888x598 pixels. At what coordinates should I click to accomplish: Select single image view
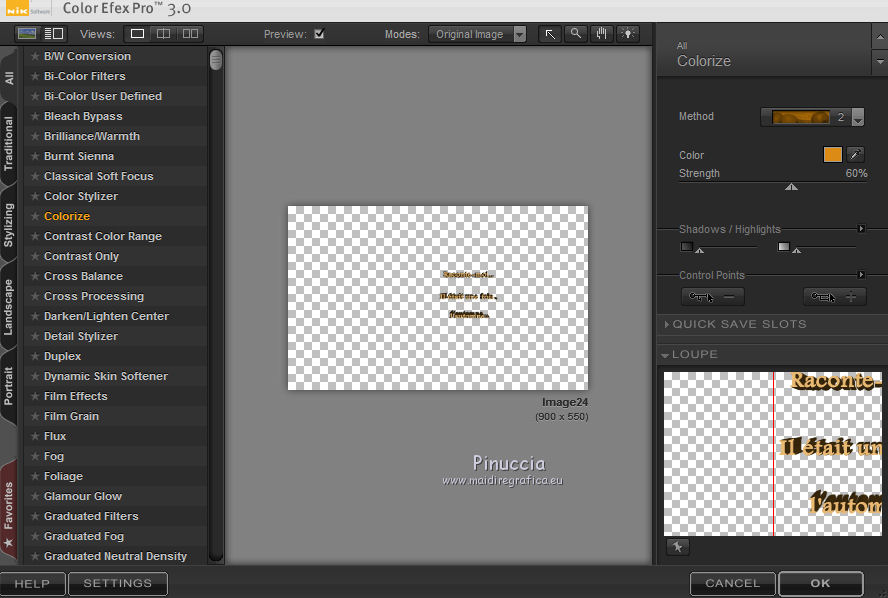coord(137,34)
